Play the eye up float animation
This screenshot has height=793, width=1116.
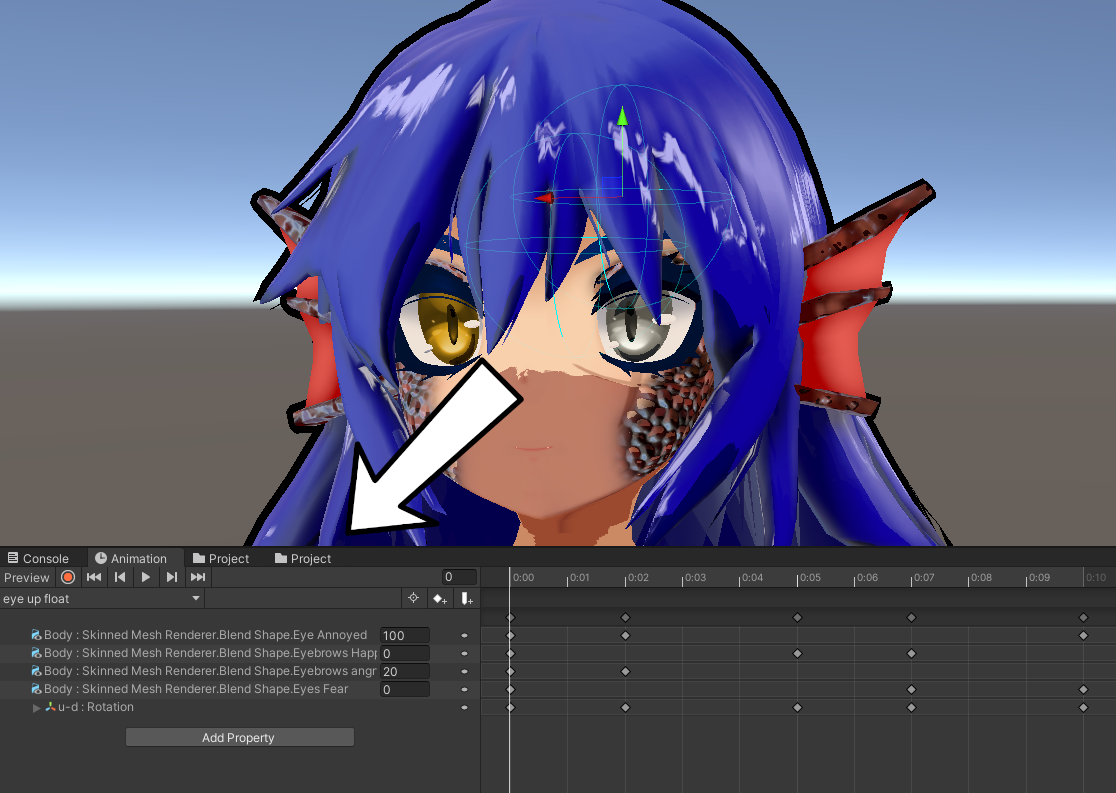tap(144, 577)
